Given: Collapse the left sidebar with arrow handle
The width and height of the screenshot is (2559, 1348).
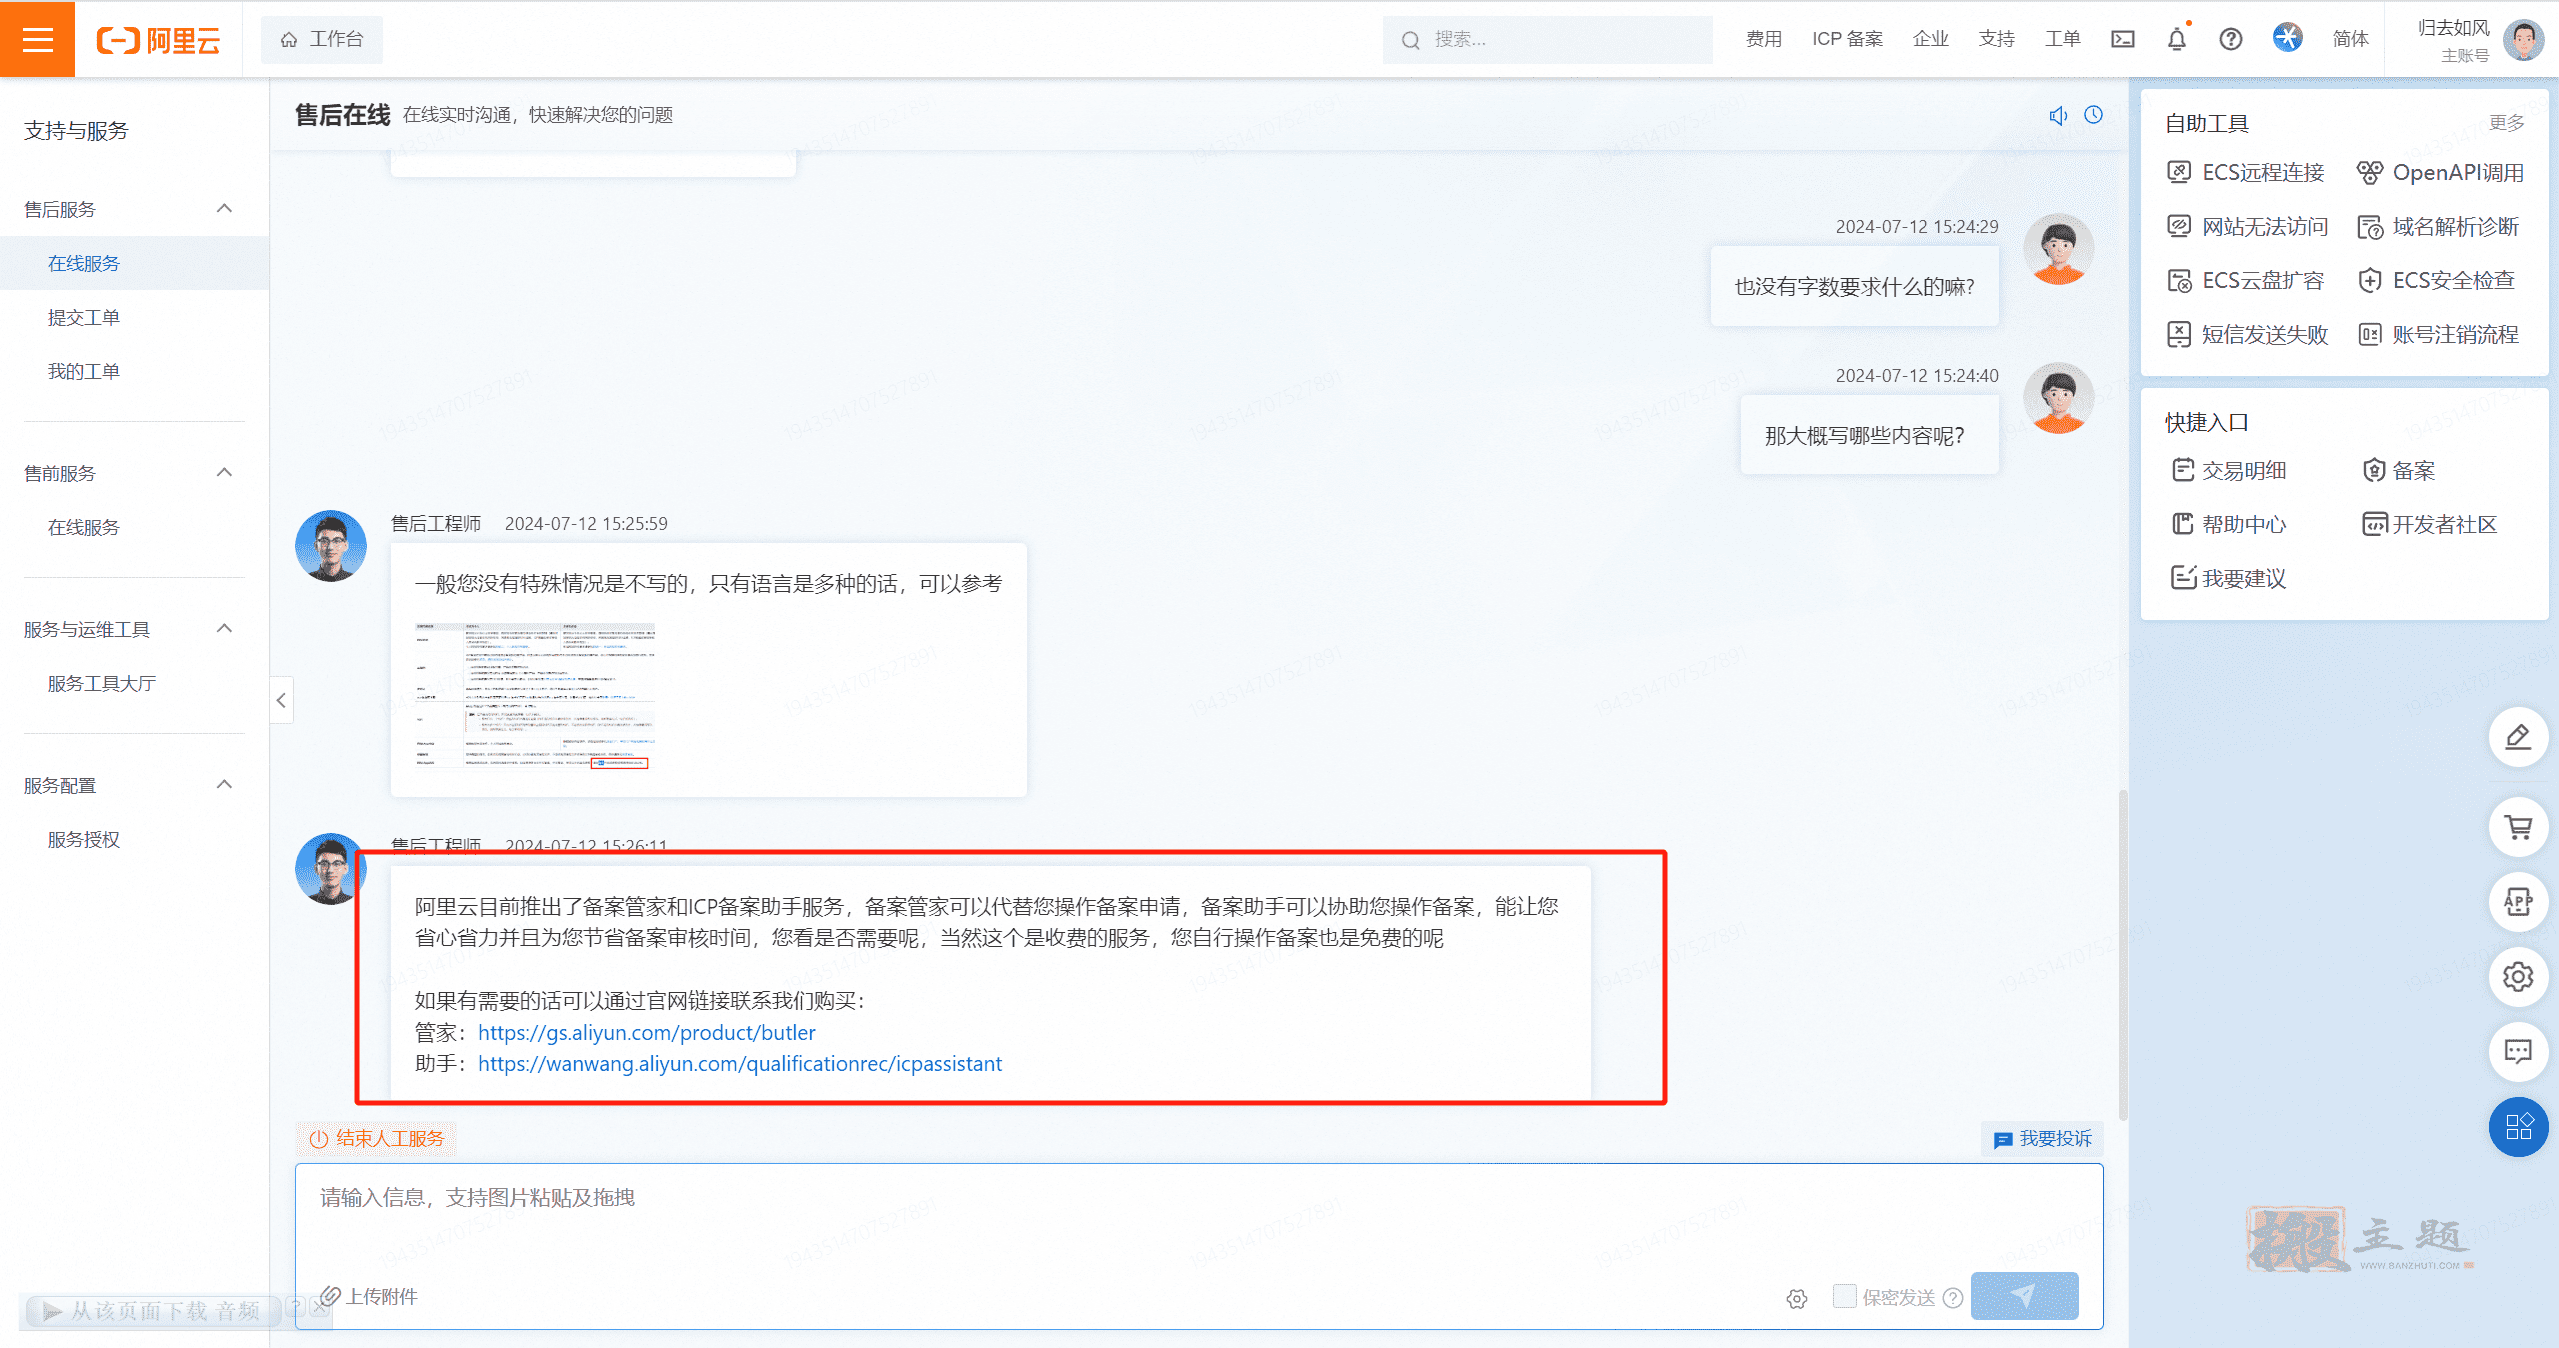Looking at the screenshot, I should (281, 700).
